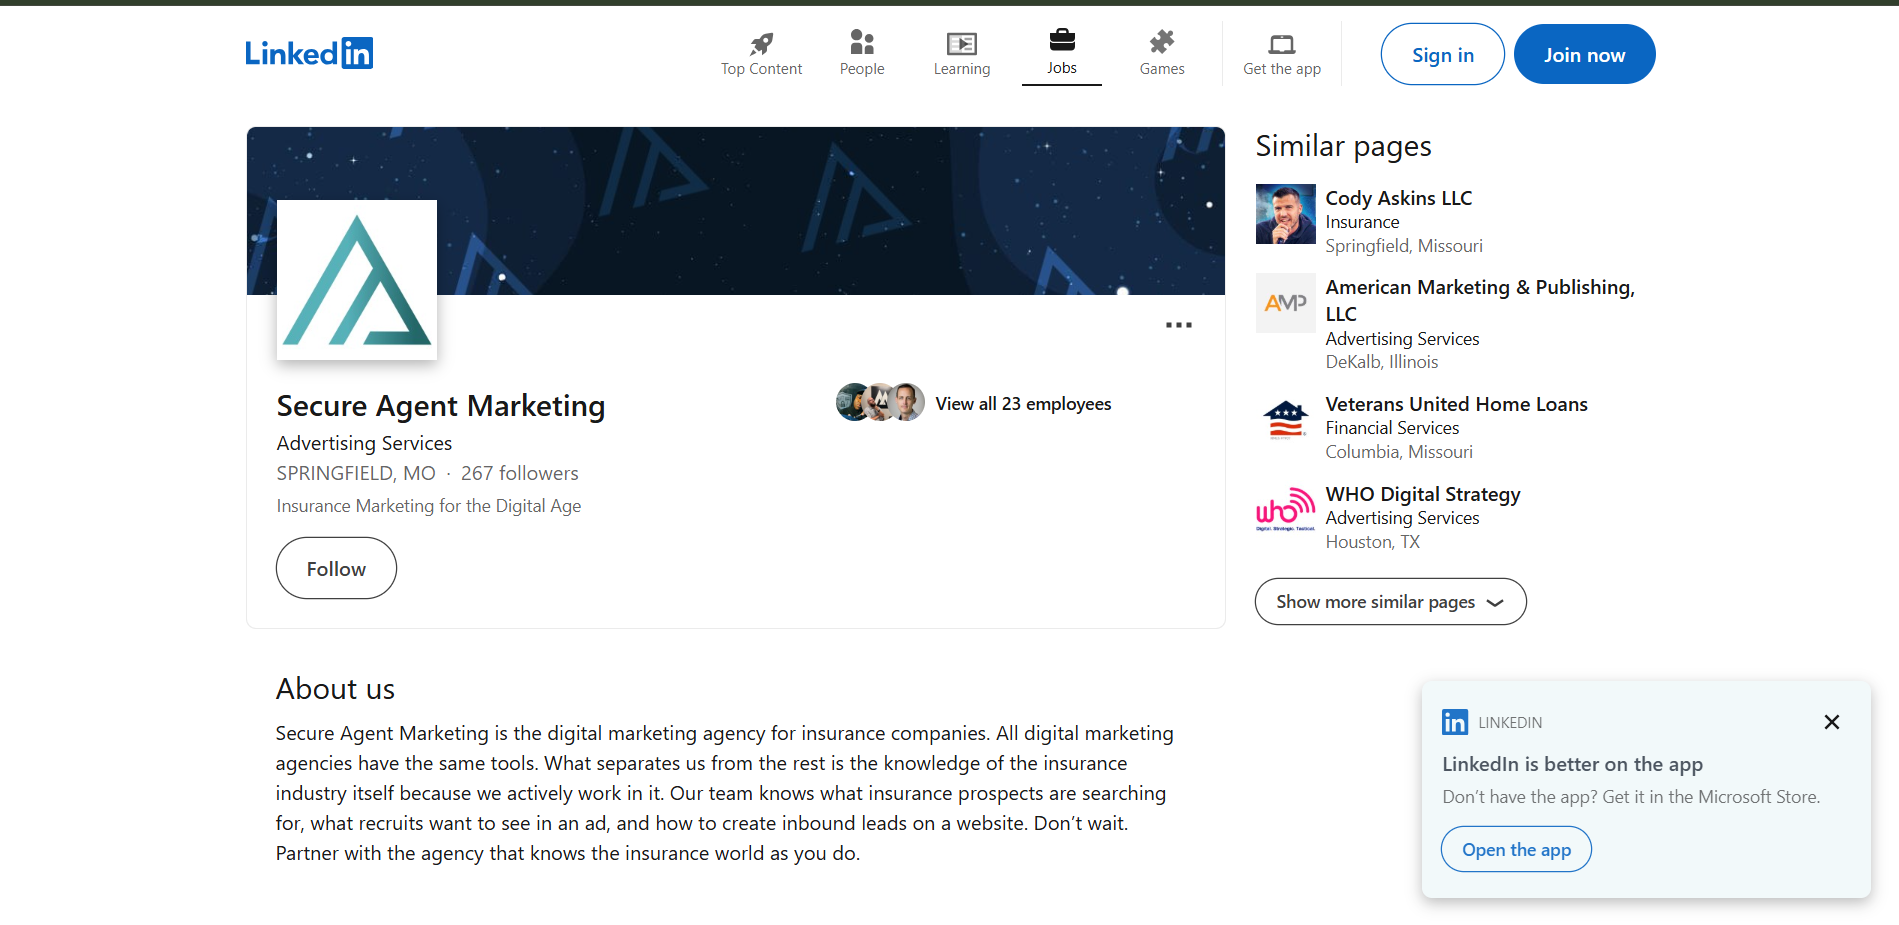Click the 267 followers text
The height and width of the screenshot is (925, 1899).
[520, 473]
